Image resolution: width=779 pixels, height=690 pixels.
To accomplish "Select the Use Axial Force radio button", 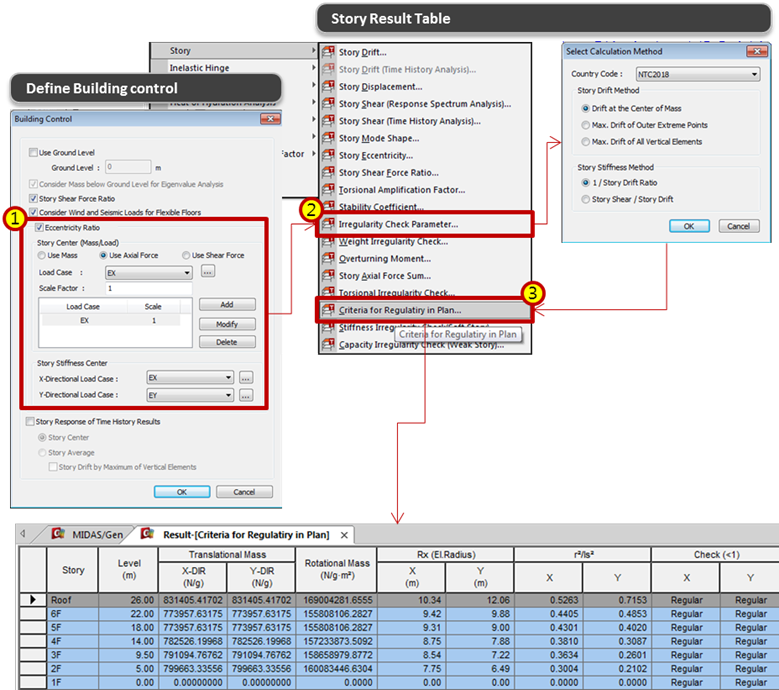I will [x=103, y=255].
